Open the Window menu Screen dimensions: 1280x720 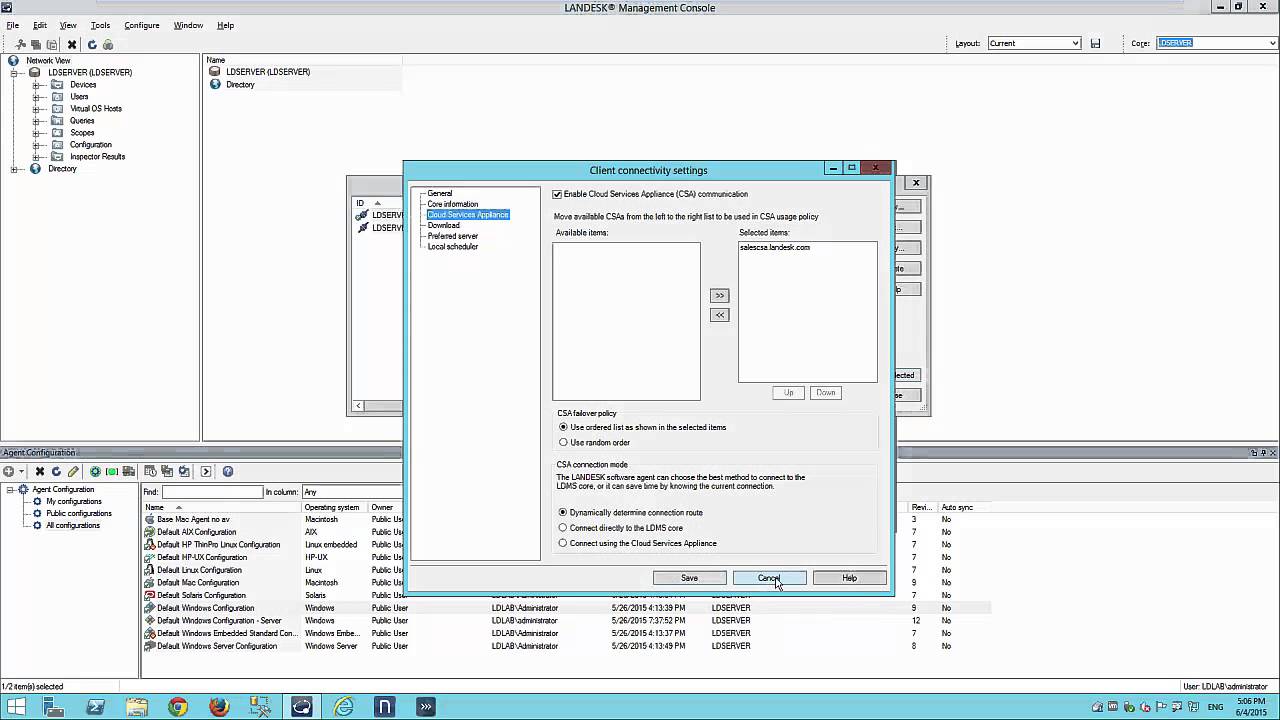tap(188, 25)
